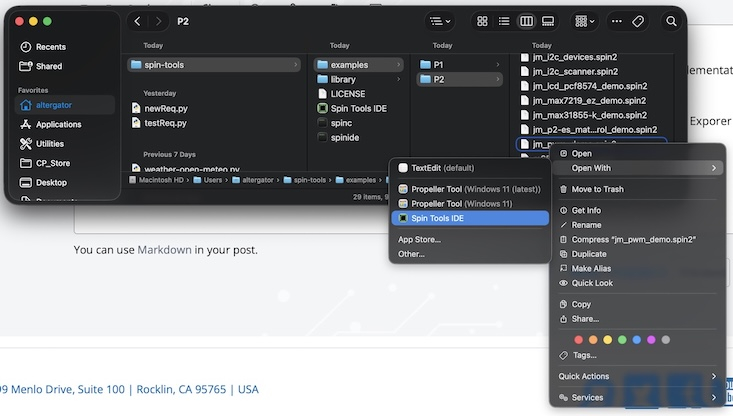
Task: Select jm_lcd_pcf8574_demo.spin2 file in the list
Action: (x=589, y=86)
